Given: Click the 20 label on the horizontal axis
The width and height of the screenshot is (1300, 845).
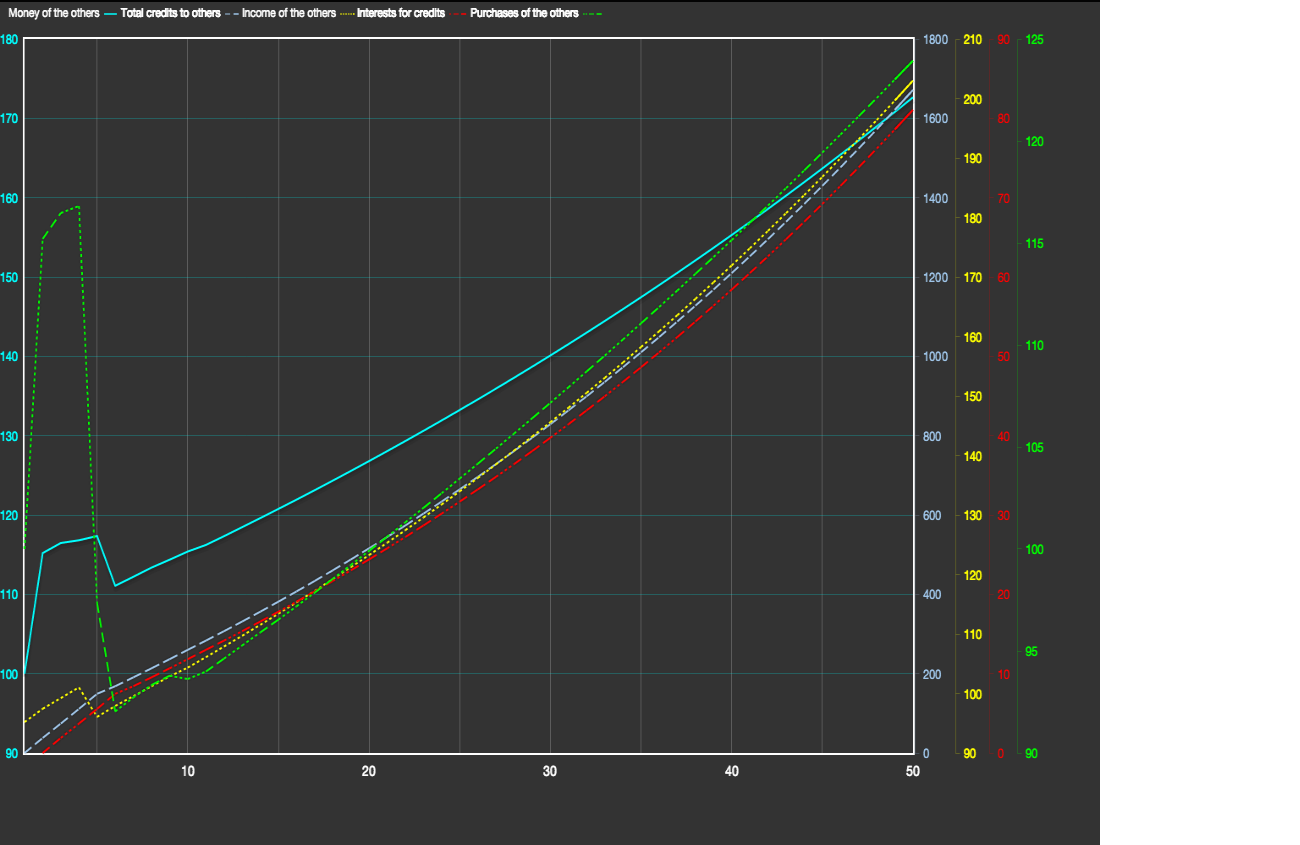Looking at the screenshot, I should [369, 771].
